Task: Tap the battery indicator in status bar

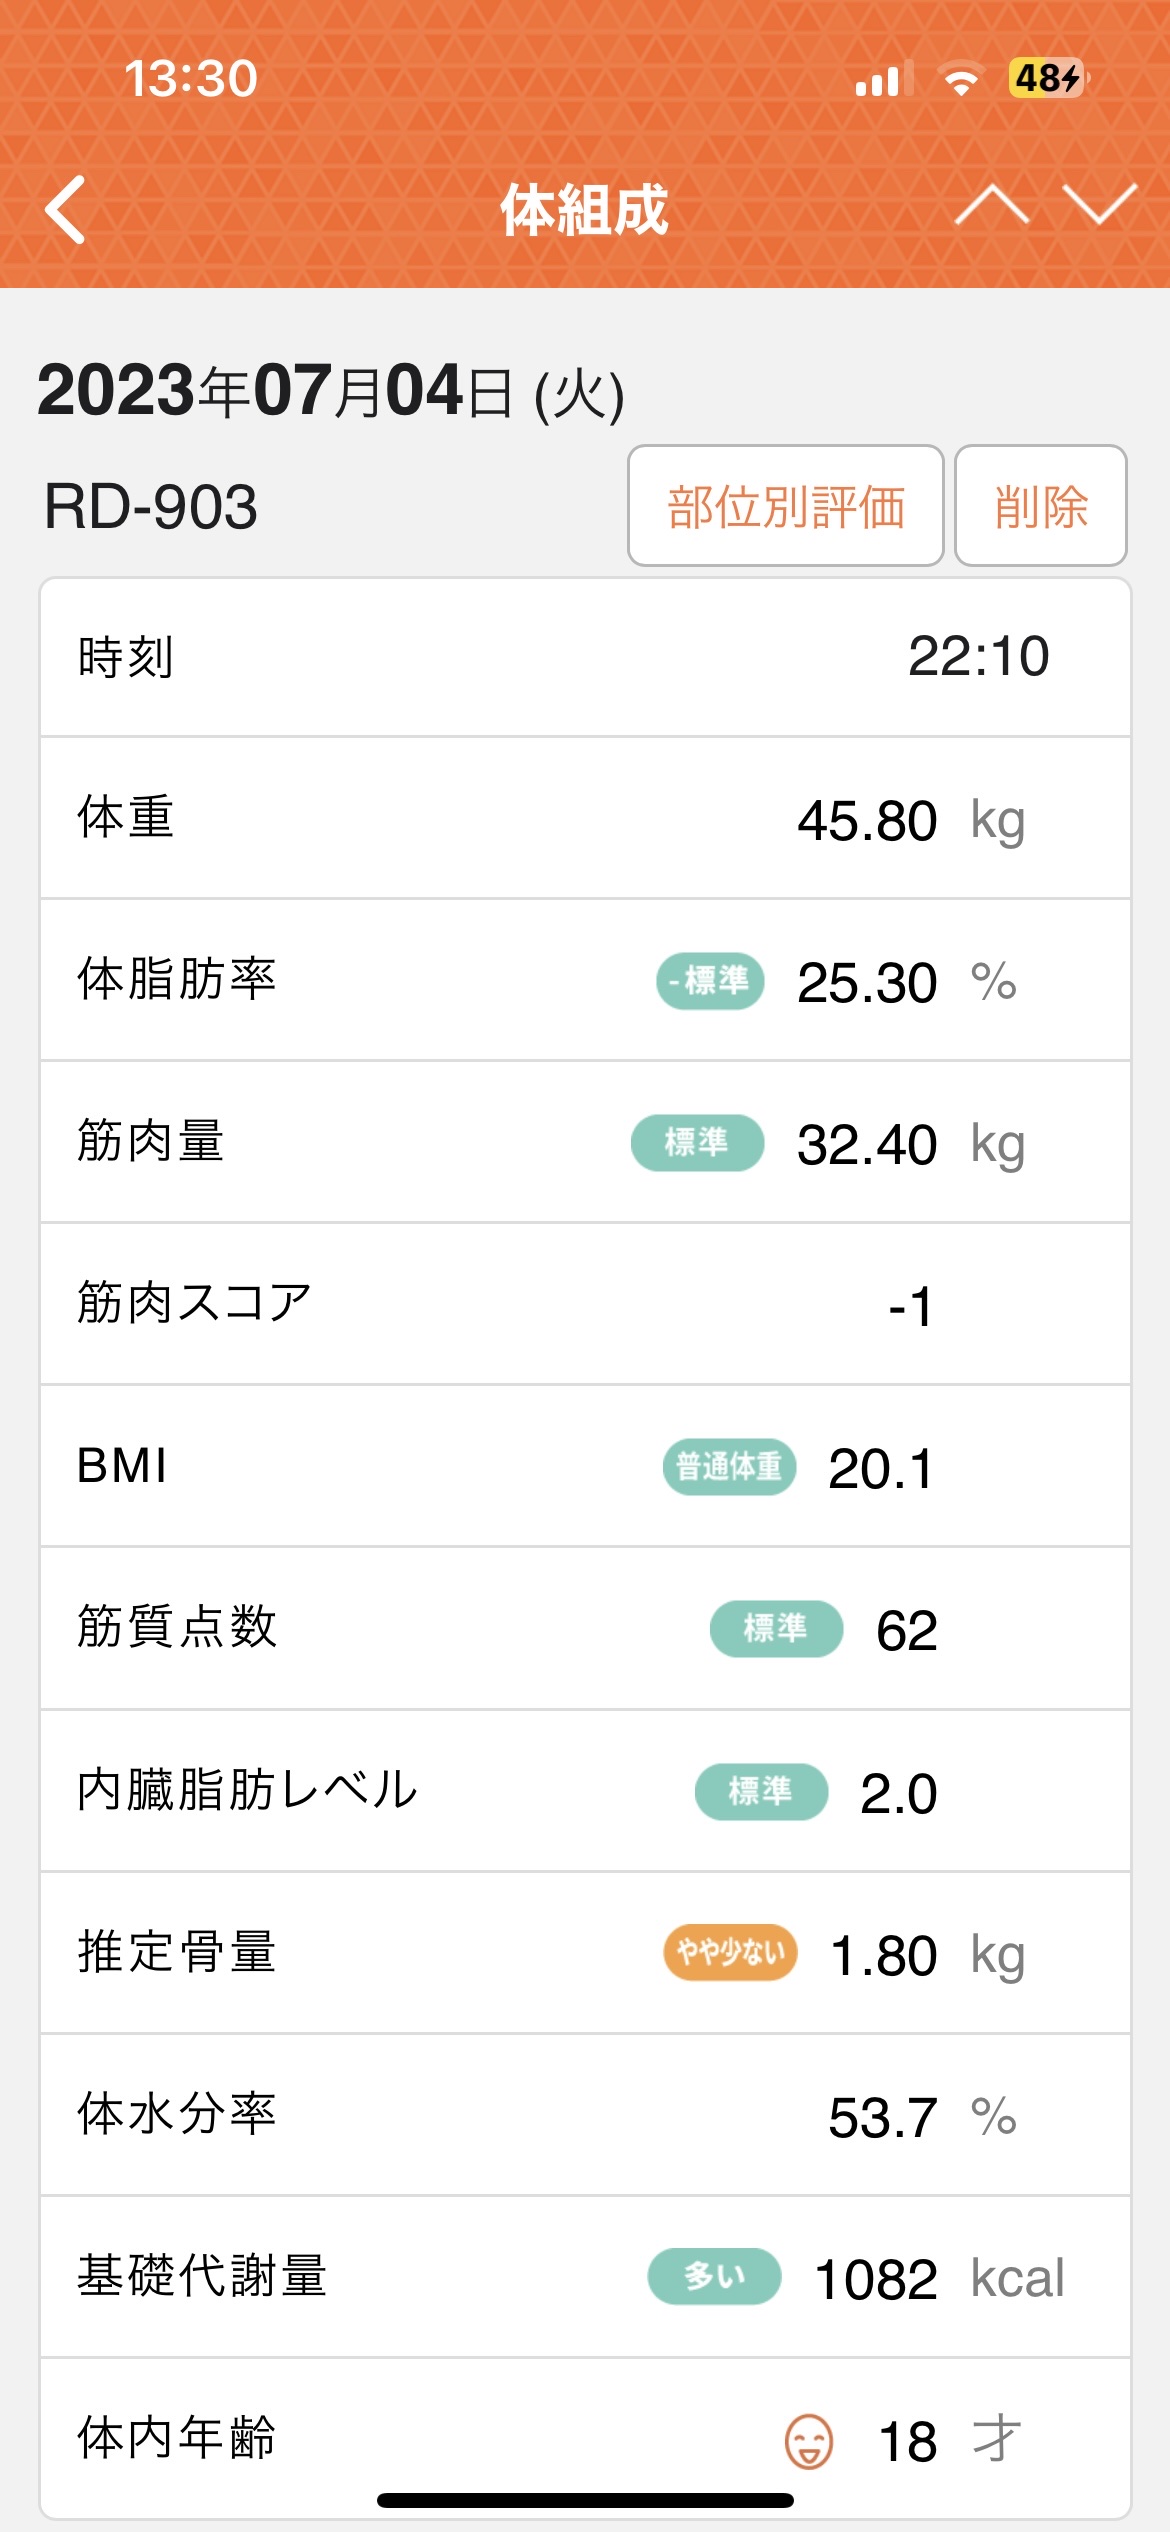Action: 1047,78
